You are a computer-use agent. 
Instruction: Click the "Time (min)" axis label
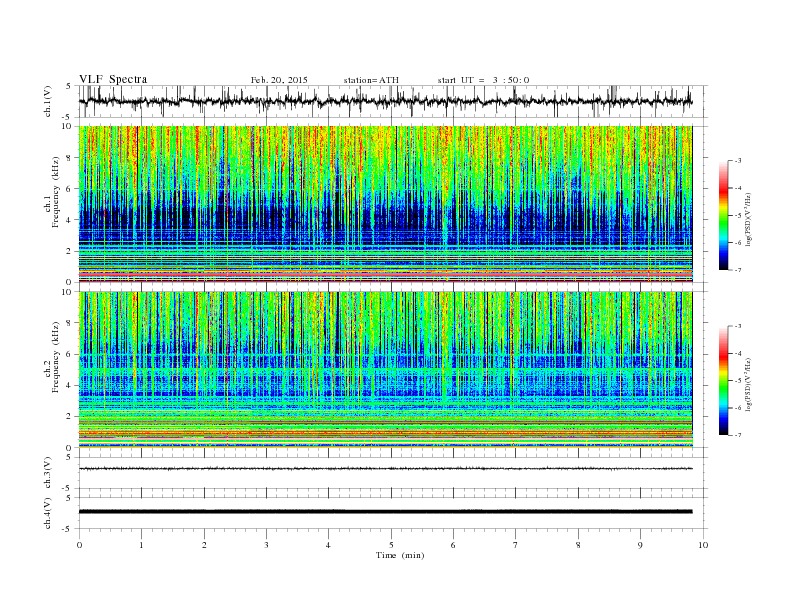tap(400, 555)
